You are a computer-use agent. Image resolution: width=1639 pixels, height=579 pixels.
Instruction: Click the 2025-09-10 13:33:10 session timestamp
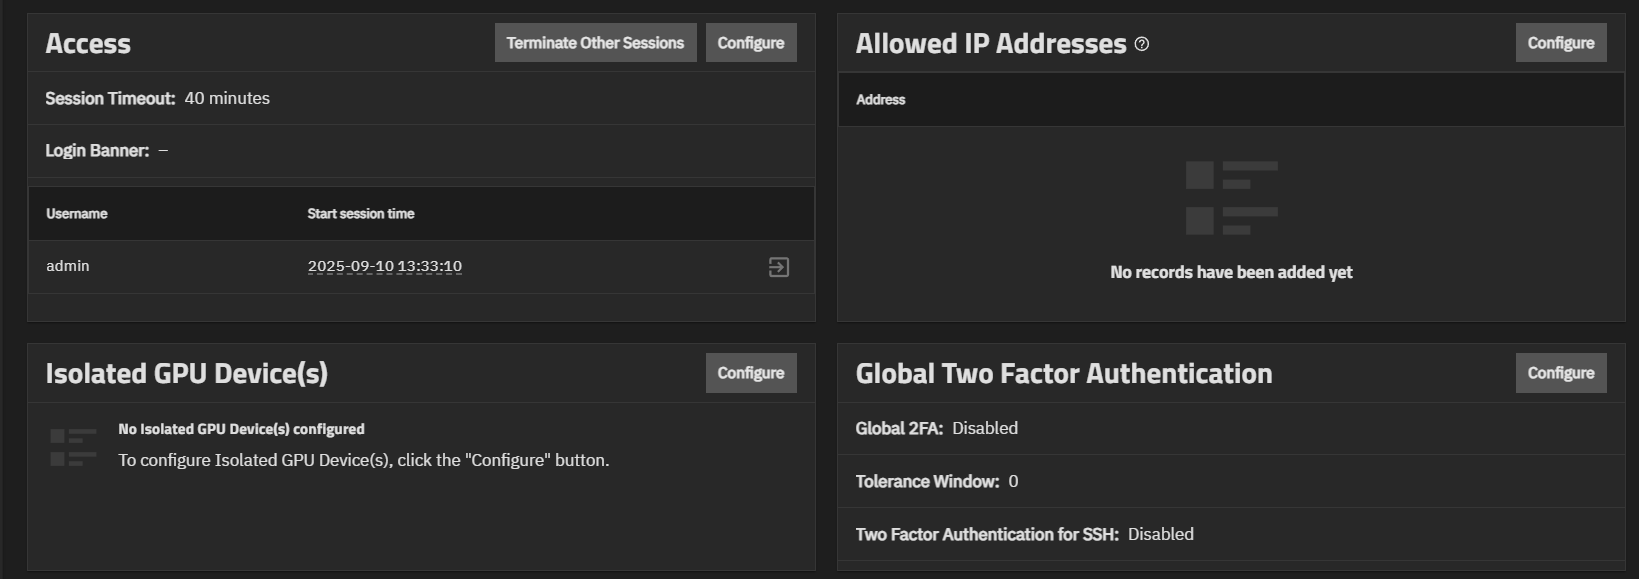pyautogui.click(x=384, y=266)
